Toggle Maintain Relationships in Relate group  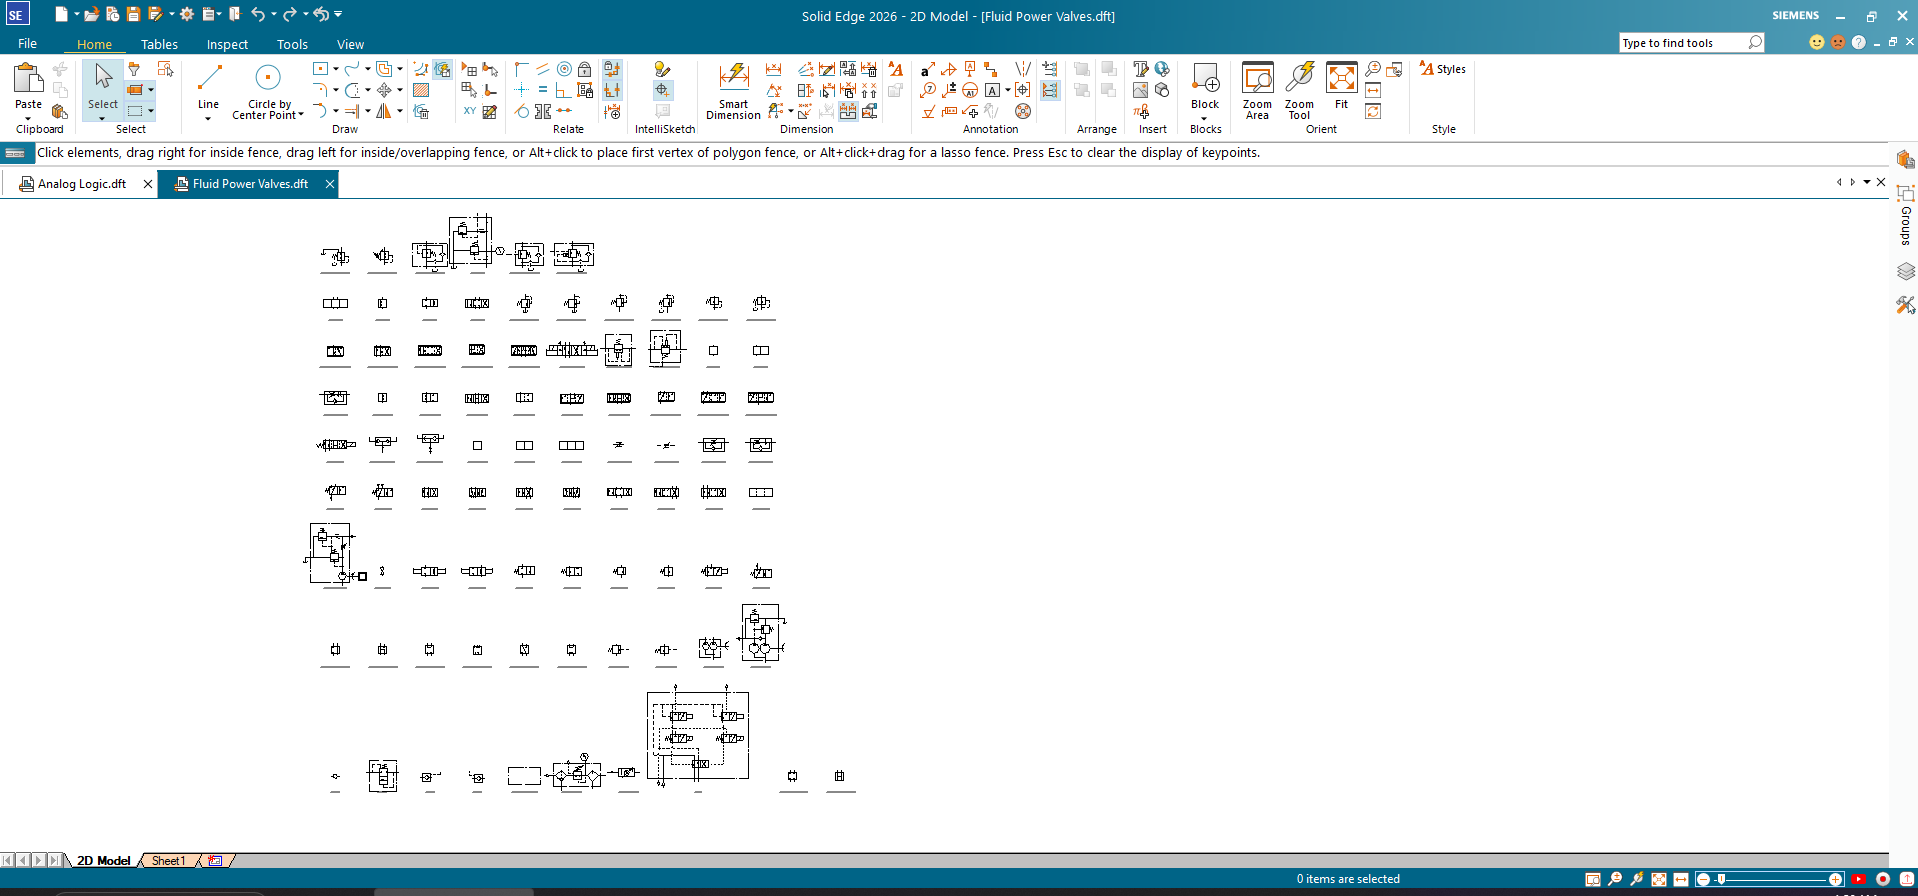(x=612, y=70)
